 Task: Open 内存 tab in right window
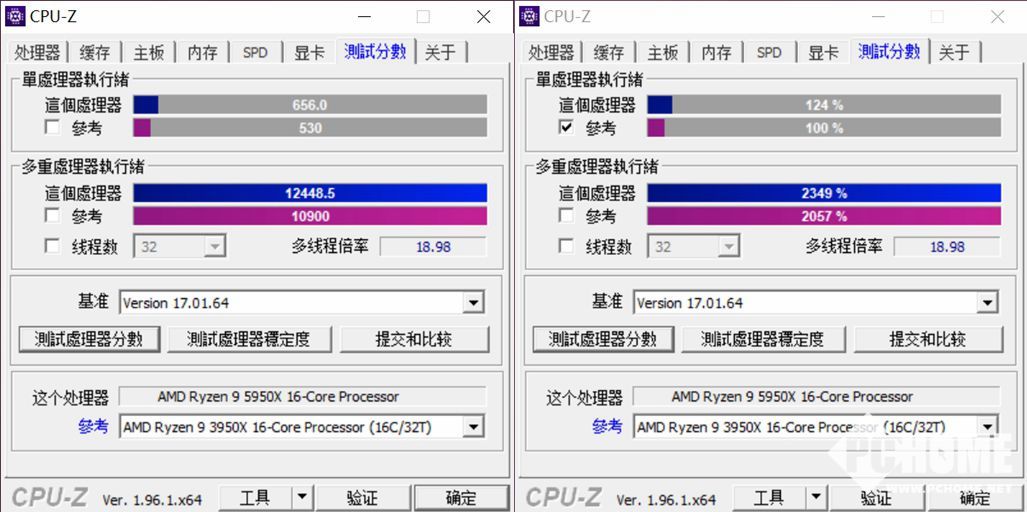point(717,52)
